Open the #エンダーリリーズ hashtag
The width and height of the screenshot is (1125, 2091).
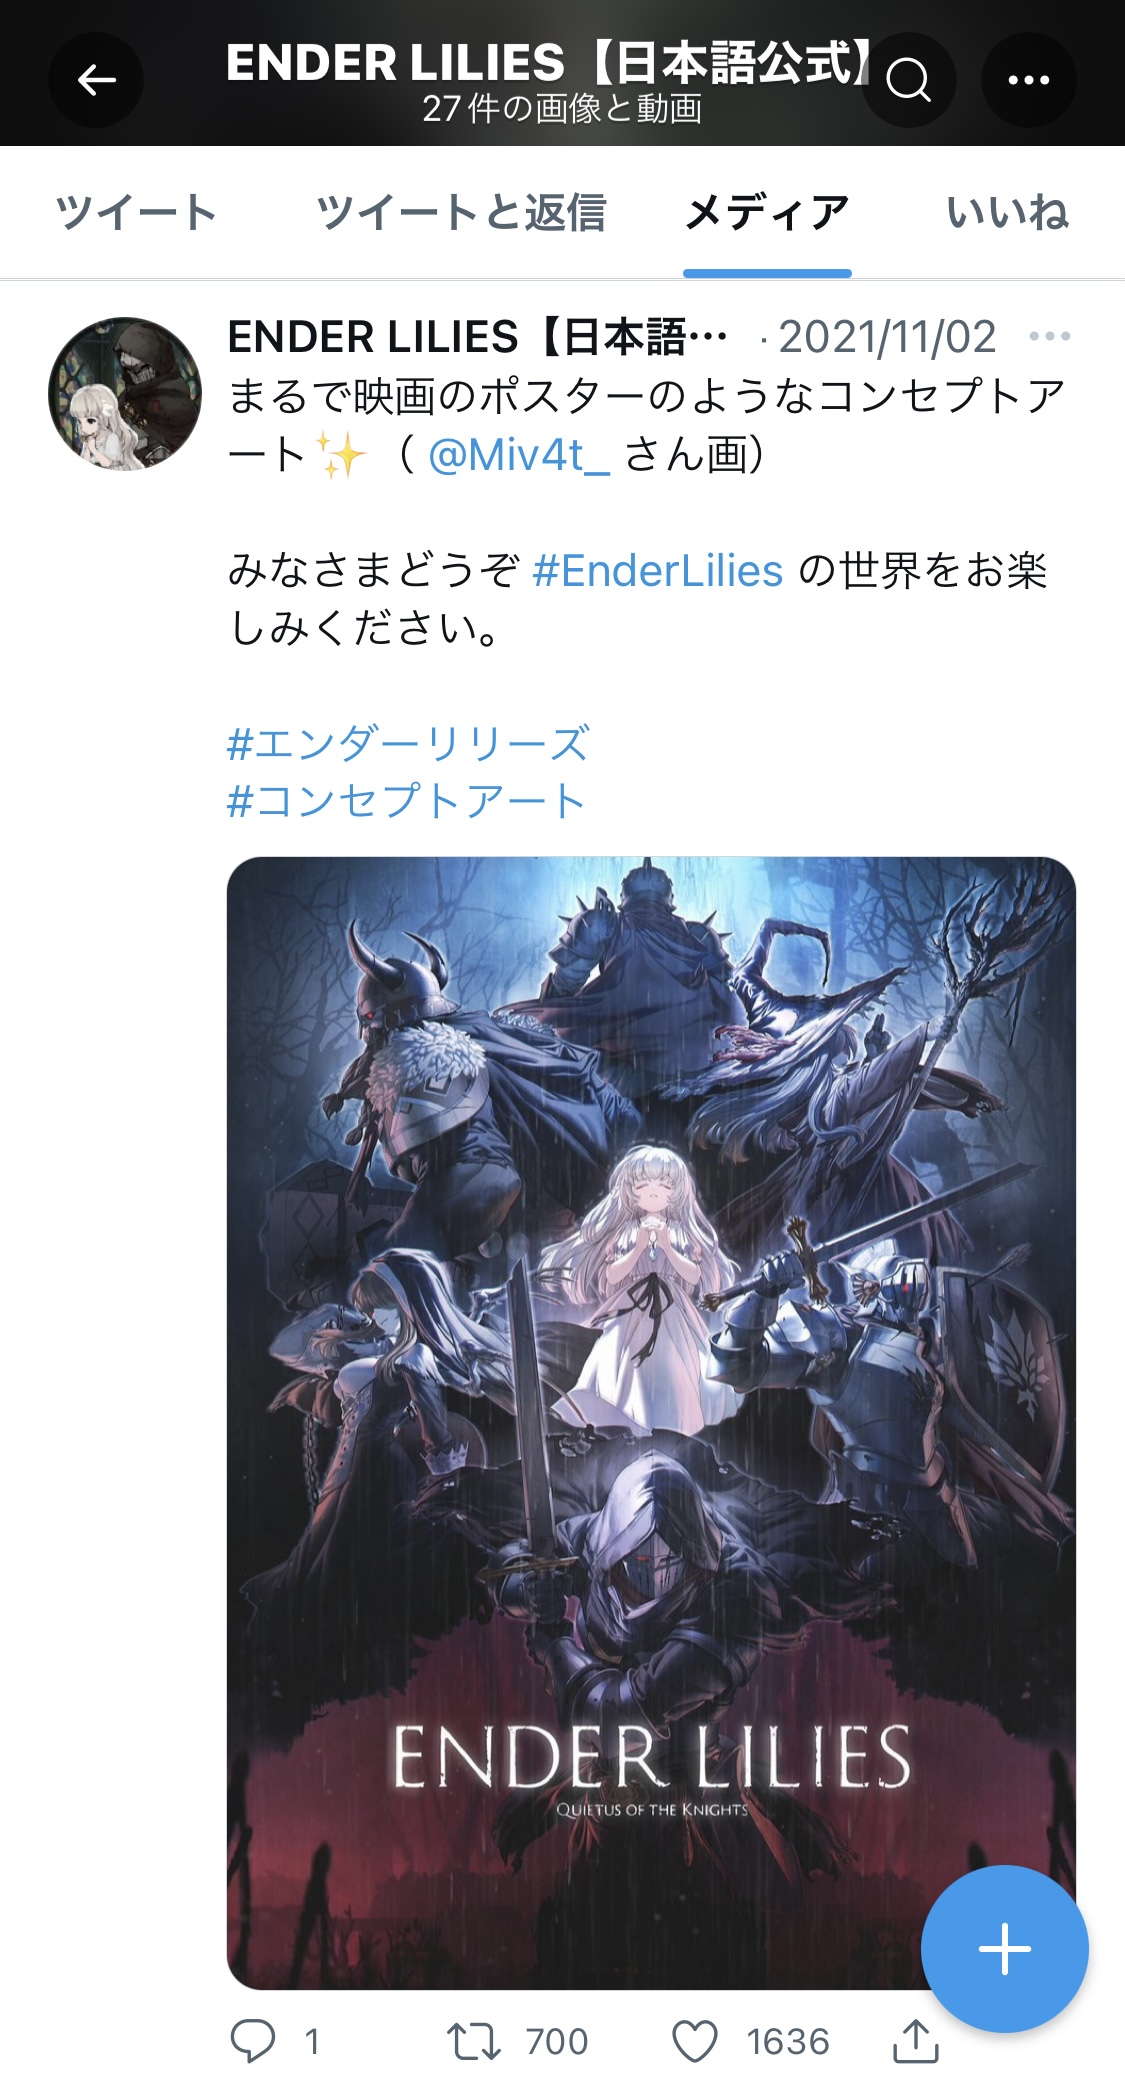(x=408, y=744)
